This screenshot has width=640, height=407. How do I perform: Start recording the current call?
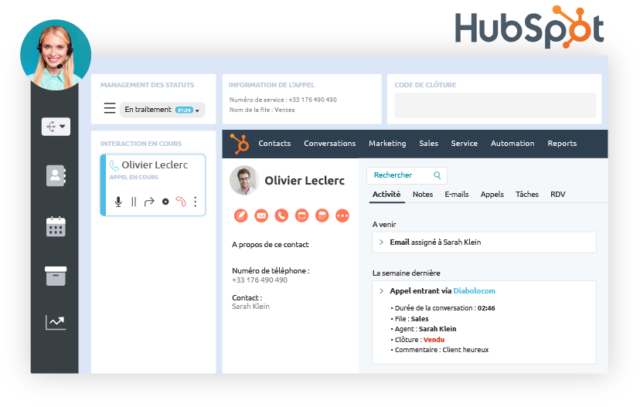click(x=165, y=202)
